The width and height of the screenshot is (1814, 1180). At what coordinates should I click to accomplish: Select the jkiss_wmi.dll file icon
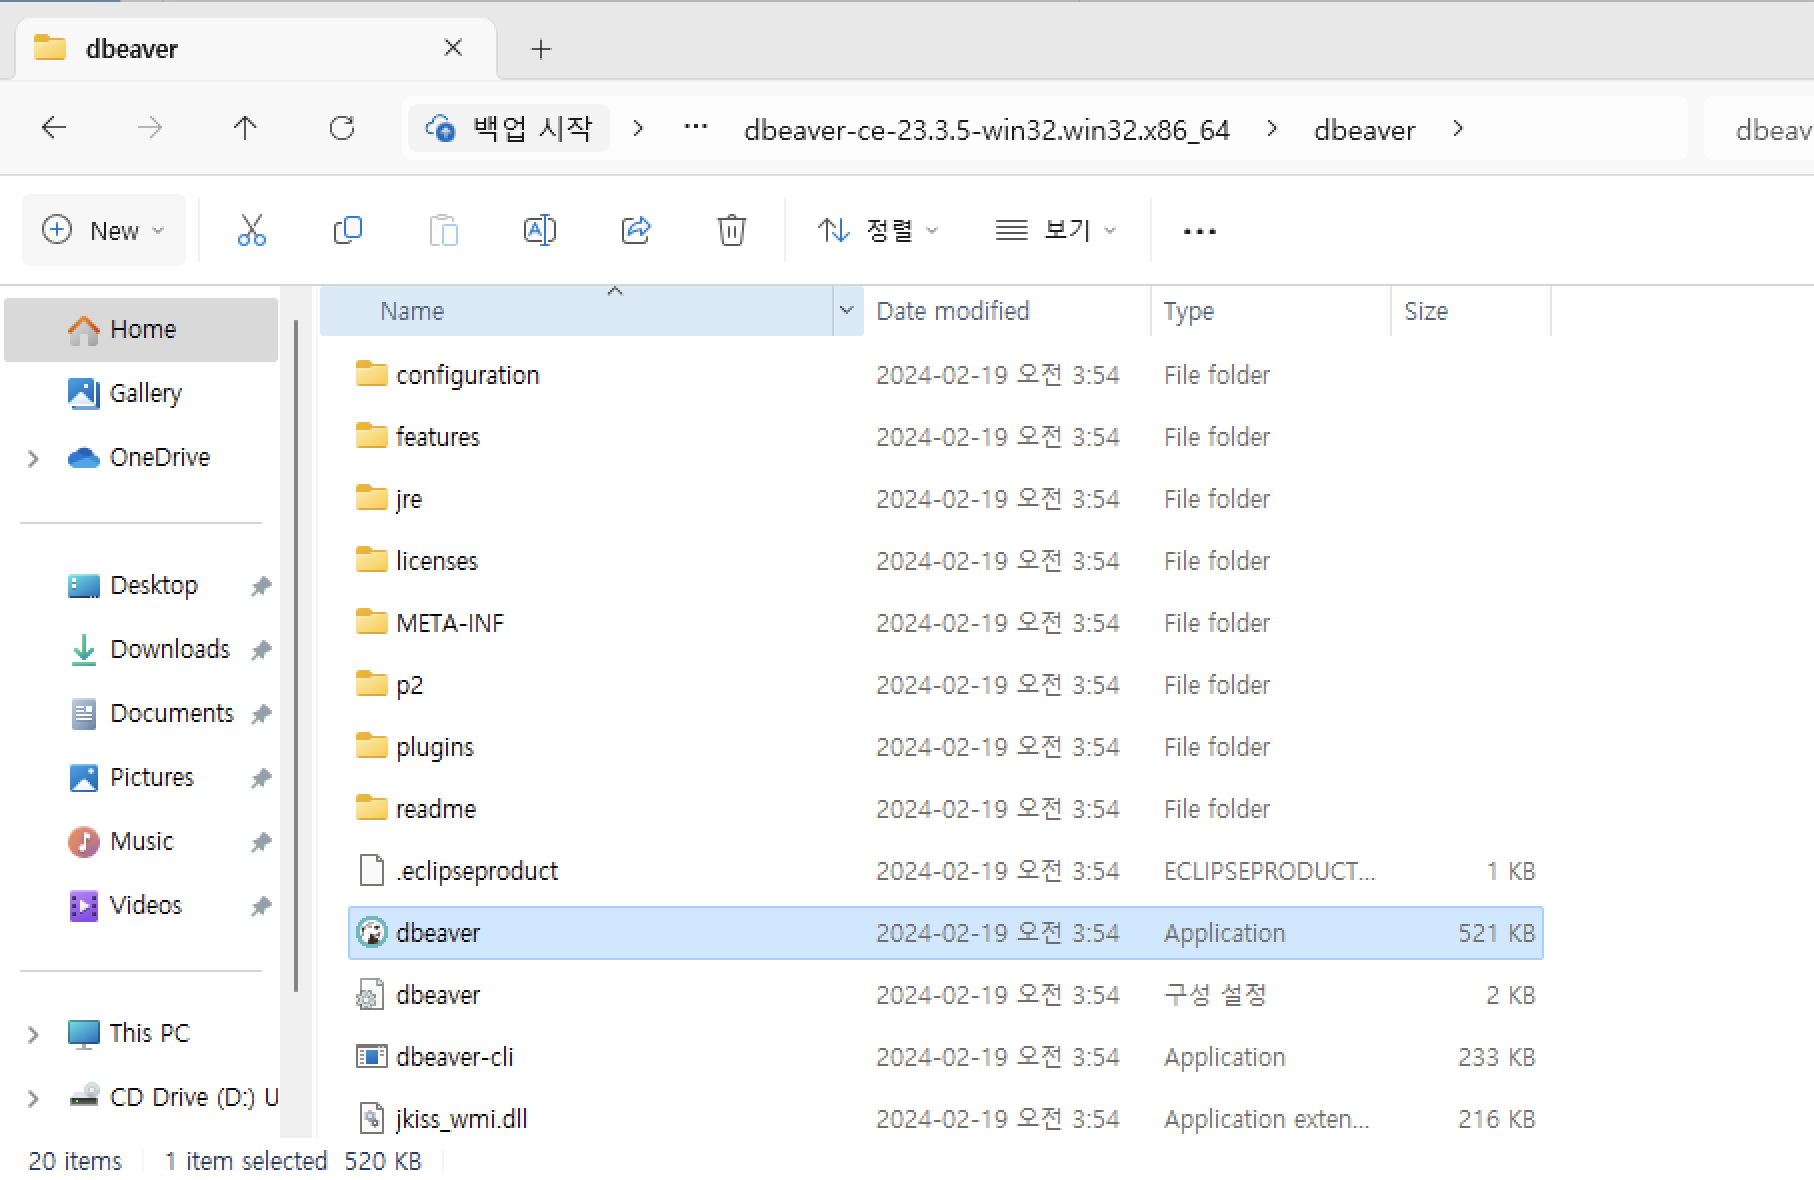[x=371, y=1119]
